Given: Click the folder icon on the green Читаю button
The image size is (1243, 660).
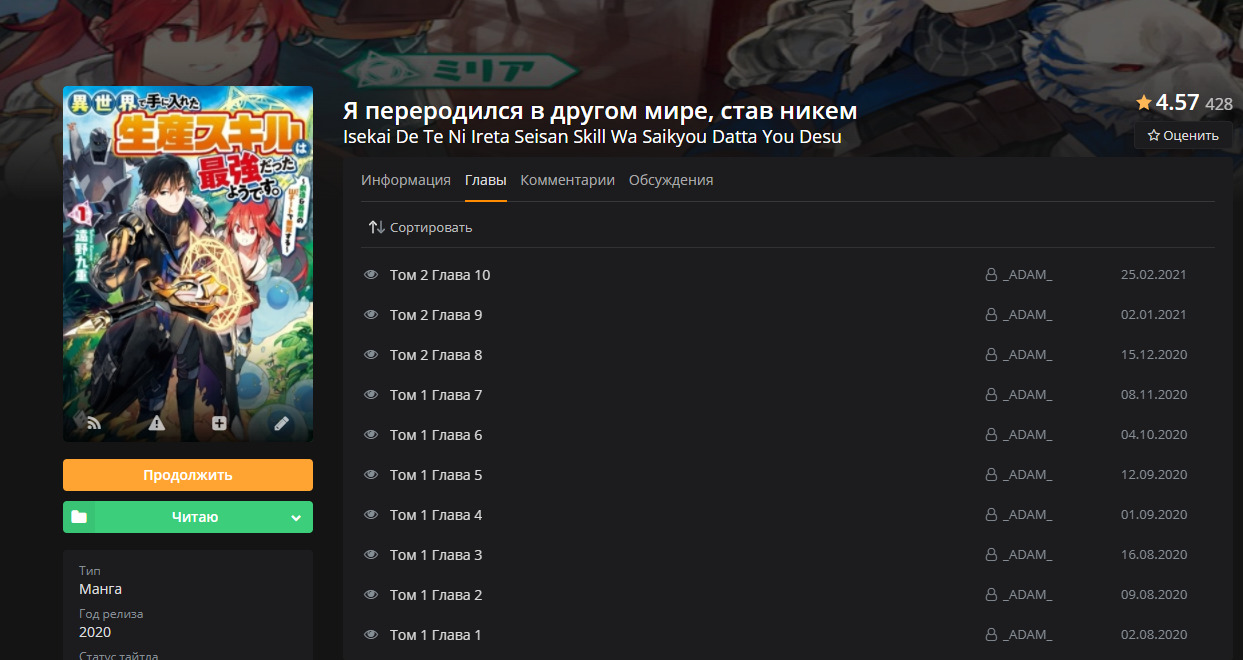Looking at the screenshot, I should (x=79, y=517).
